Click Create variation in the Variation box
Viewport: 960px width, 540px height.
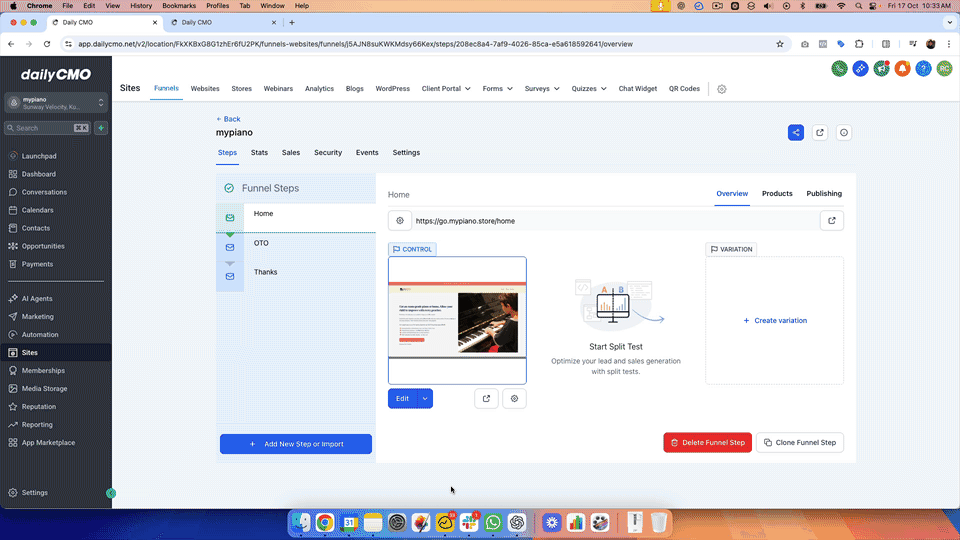(x=775, y=321)
